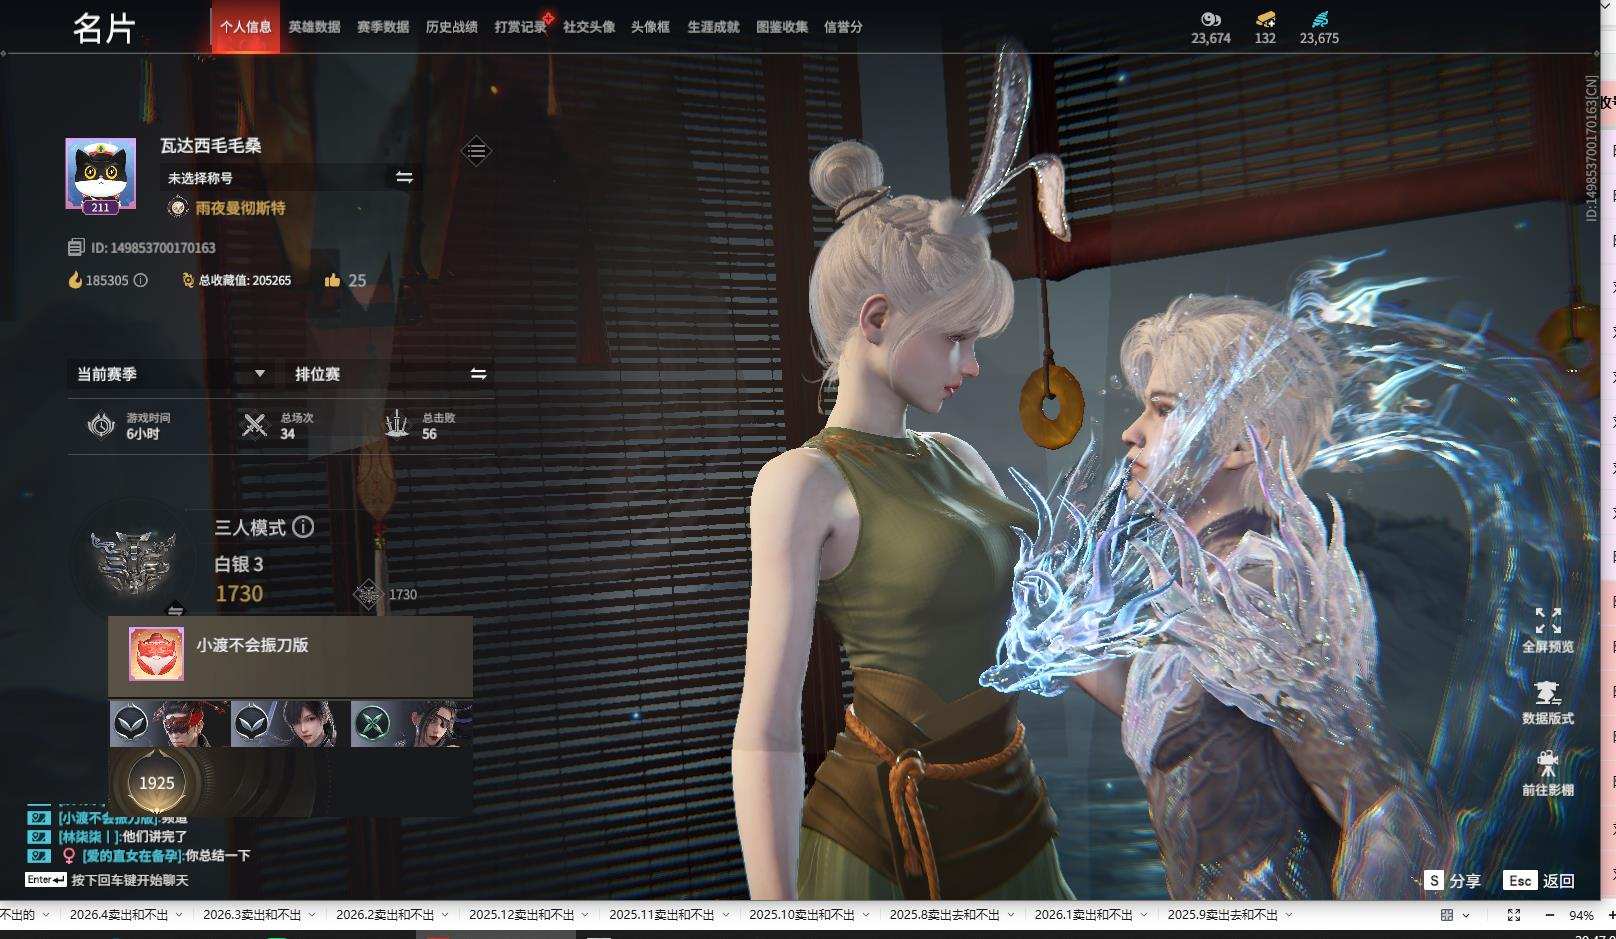Expand the 2025.10卖出和不出 sheet tab arrow

(865, 915)
